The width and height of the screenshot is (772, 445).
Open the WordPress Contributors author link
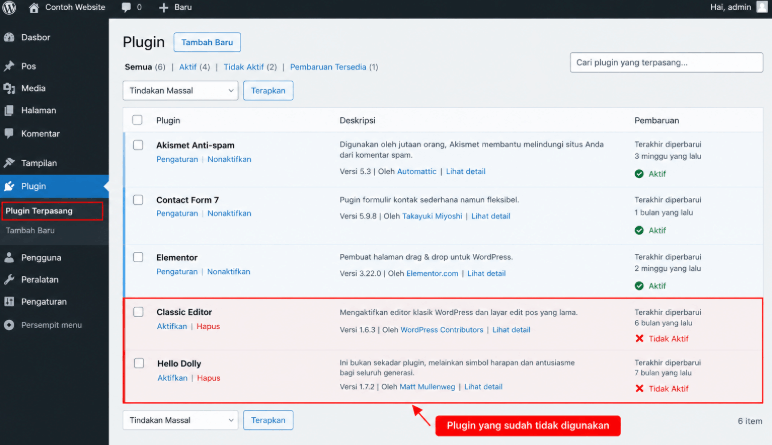click(442, 330)
